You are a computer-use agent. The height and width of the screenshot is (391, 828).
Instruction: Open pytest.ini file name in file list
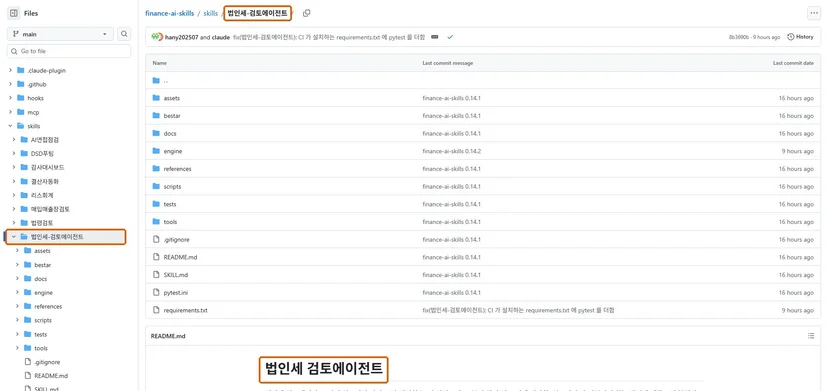point(176,292)
